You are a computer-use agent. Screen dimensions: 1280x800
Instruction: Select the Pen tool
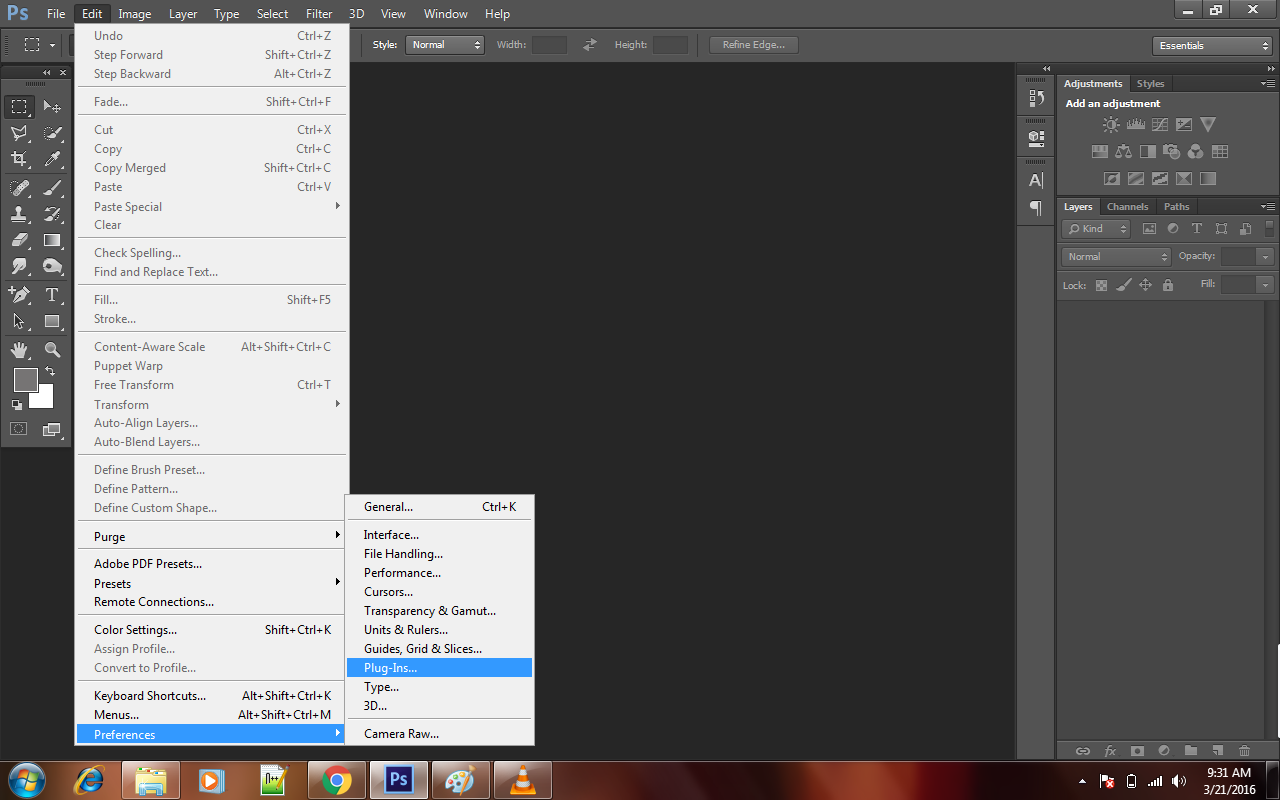pyautogui.click(x=19, y=295)
